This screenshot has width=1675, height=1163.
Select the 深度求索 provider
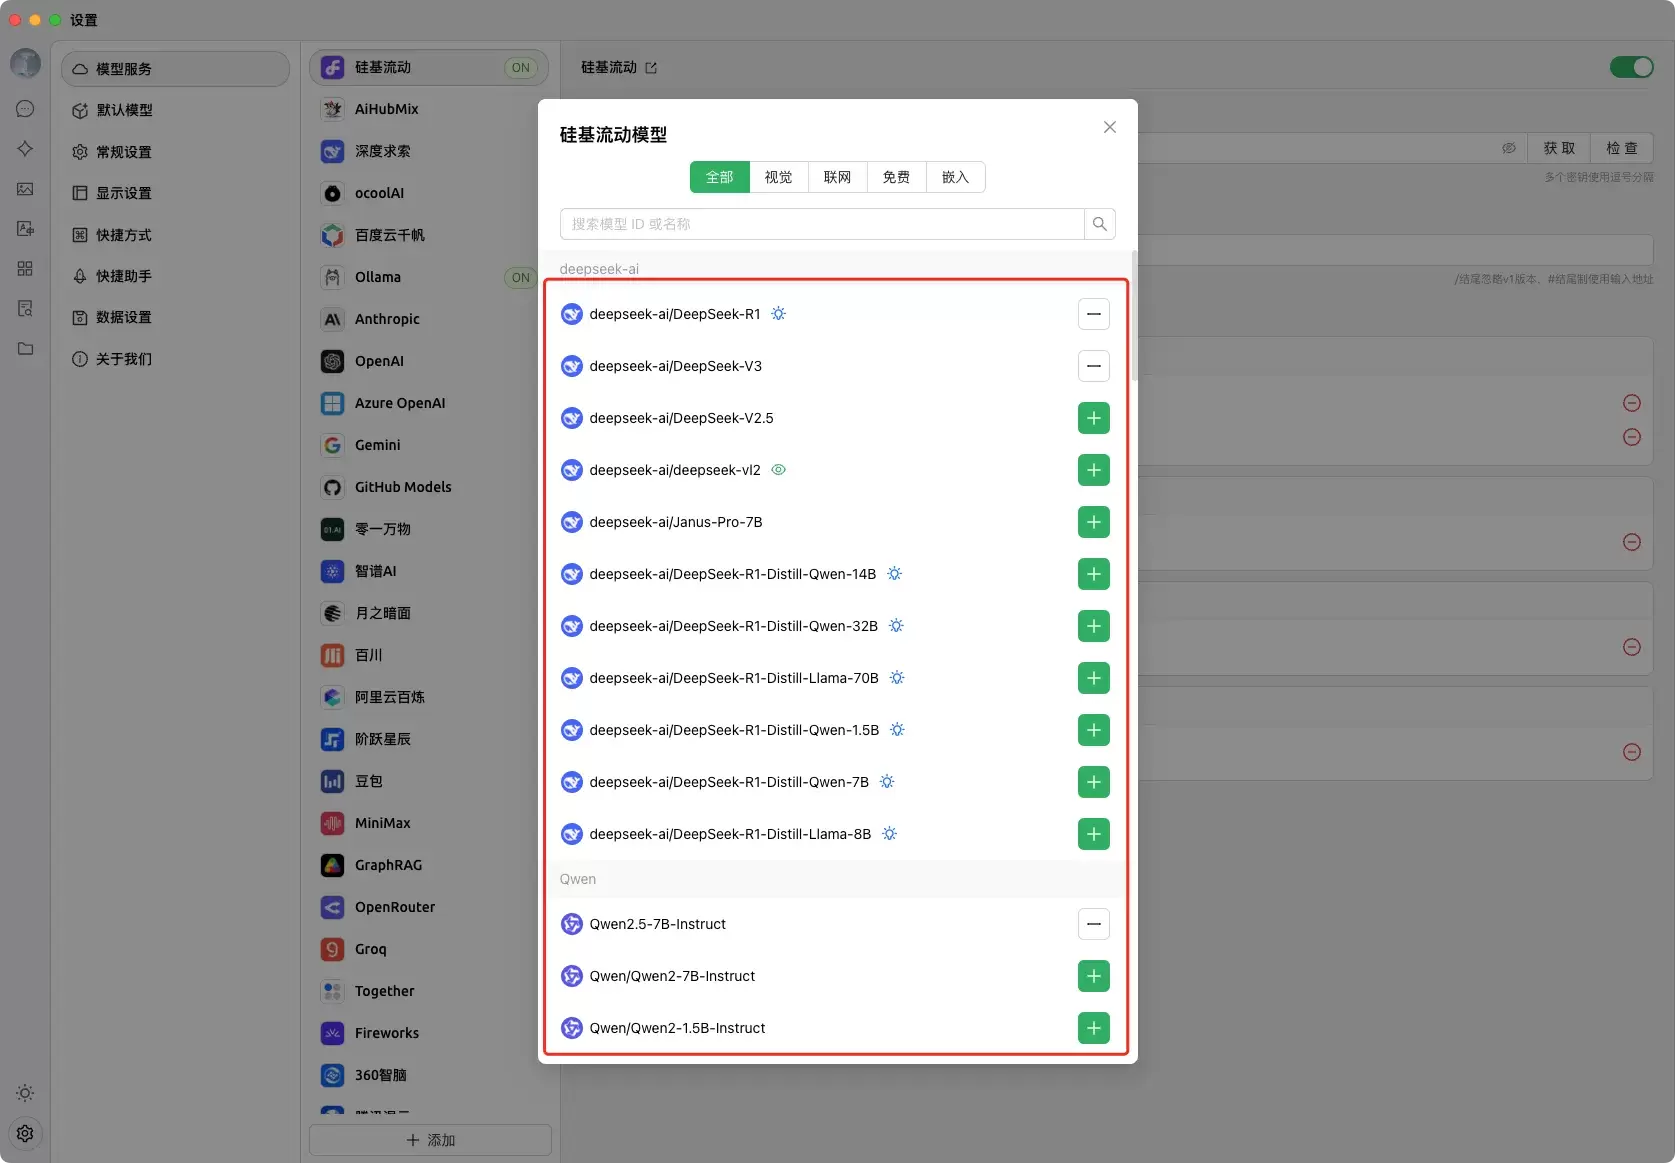(429, 151)
